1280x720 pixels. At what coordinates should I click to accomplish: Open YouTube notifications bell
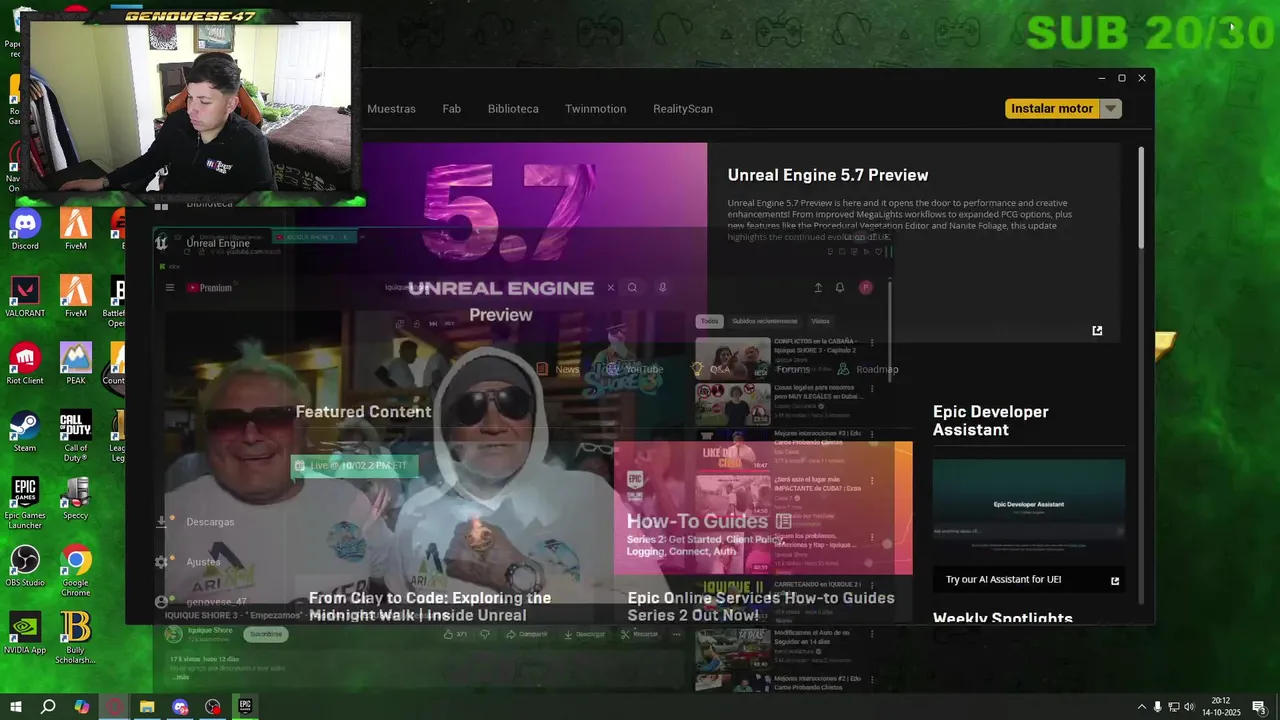(x=840, y=288)
